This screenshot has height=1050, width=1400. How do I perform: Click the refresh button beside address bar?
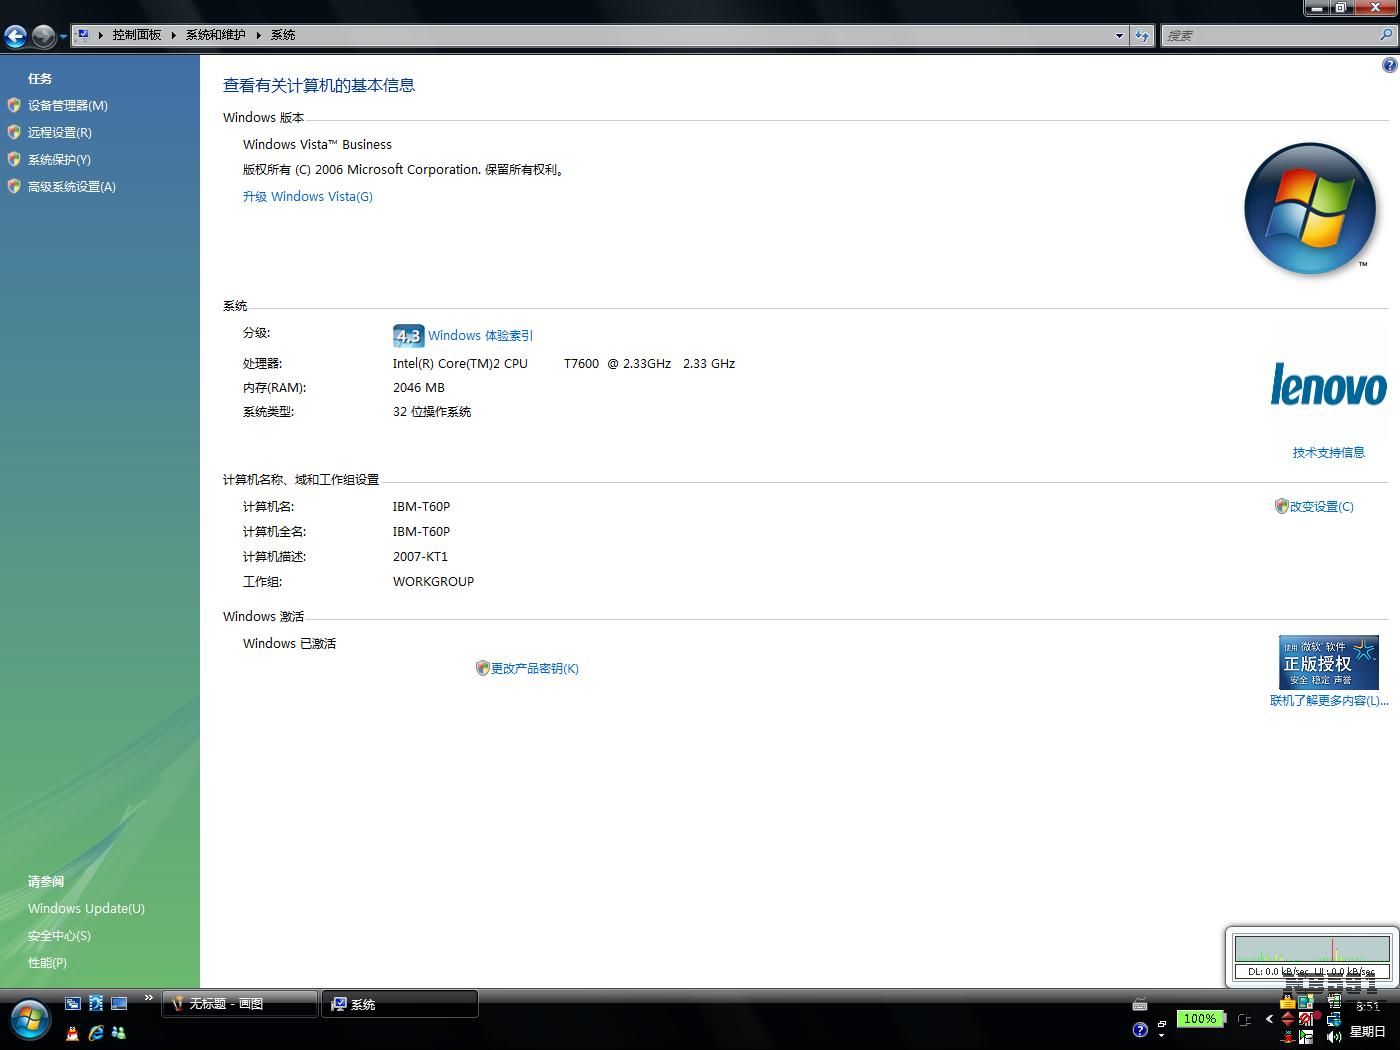click(1142, 36)
